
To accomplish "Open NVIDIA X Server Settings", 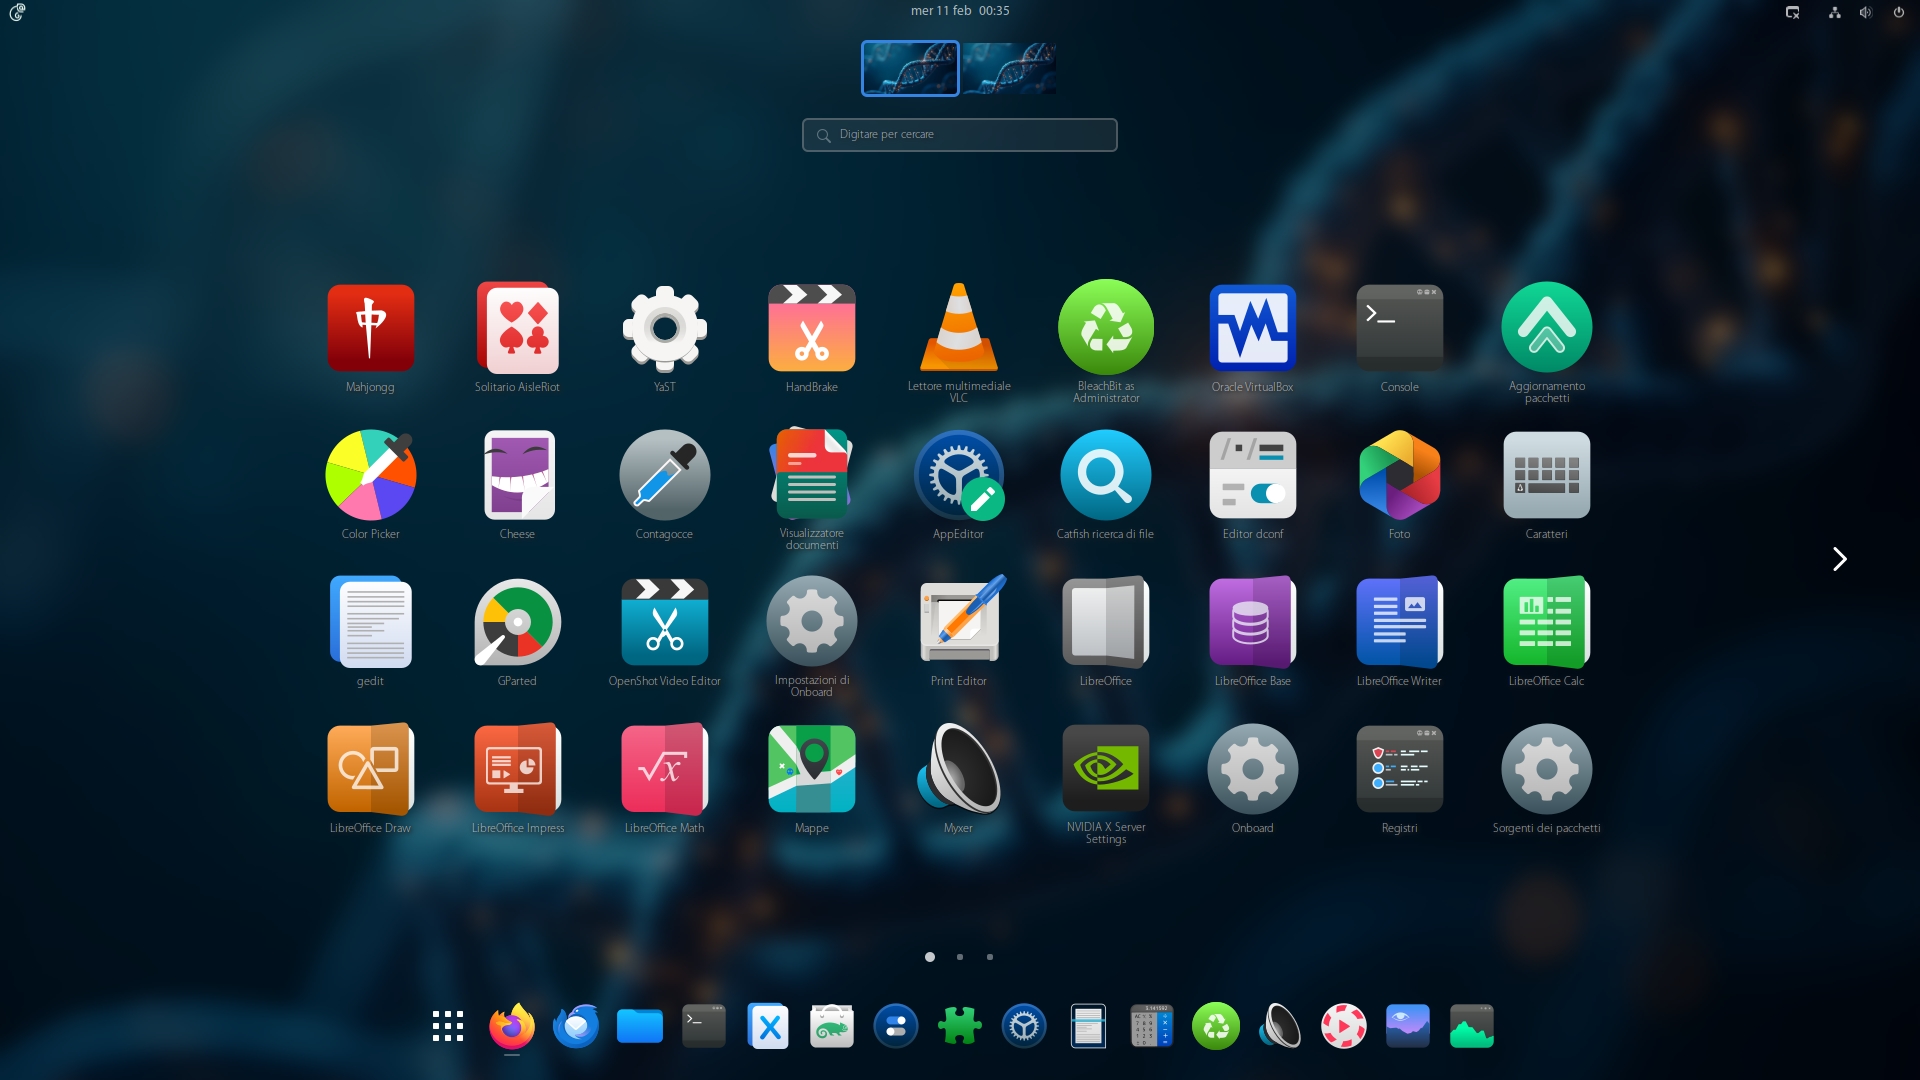I will pyautogui.click(x=1105, y=769).
